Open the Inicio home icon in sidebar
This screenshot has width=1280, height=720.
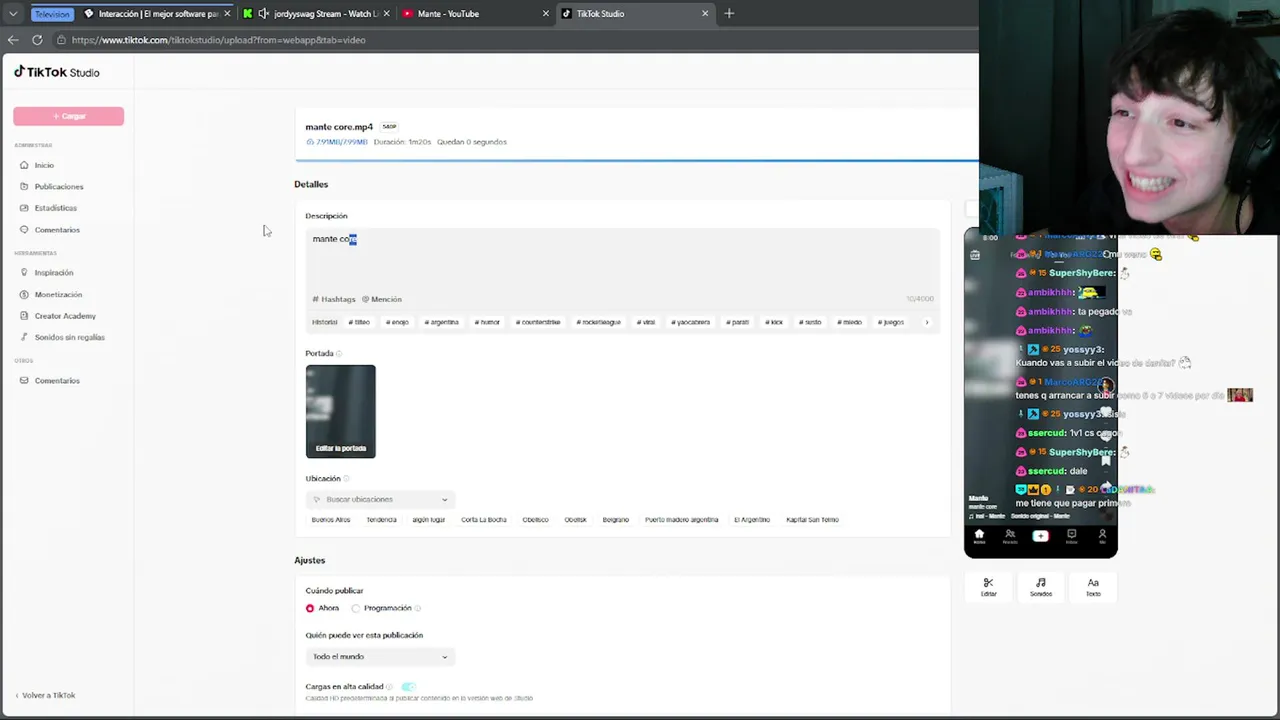pyautogui.click(x=24, y=165)
